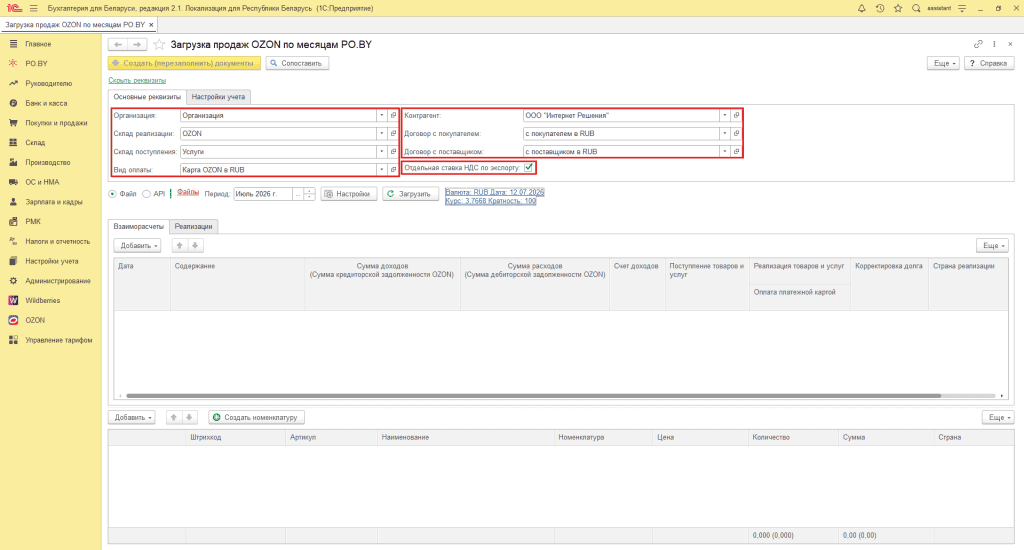The height and width of the screenshot is (550, 1024).
Task: Expand Договор с покупателем dropdown
Action: tap(724, 133)
